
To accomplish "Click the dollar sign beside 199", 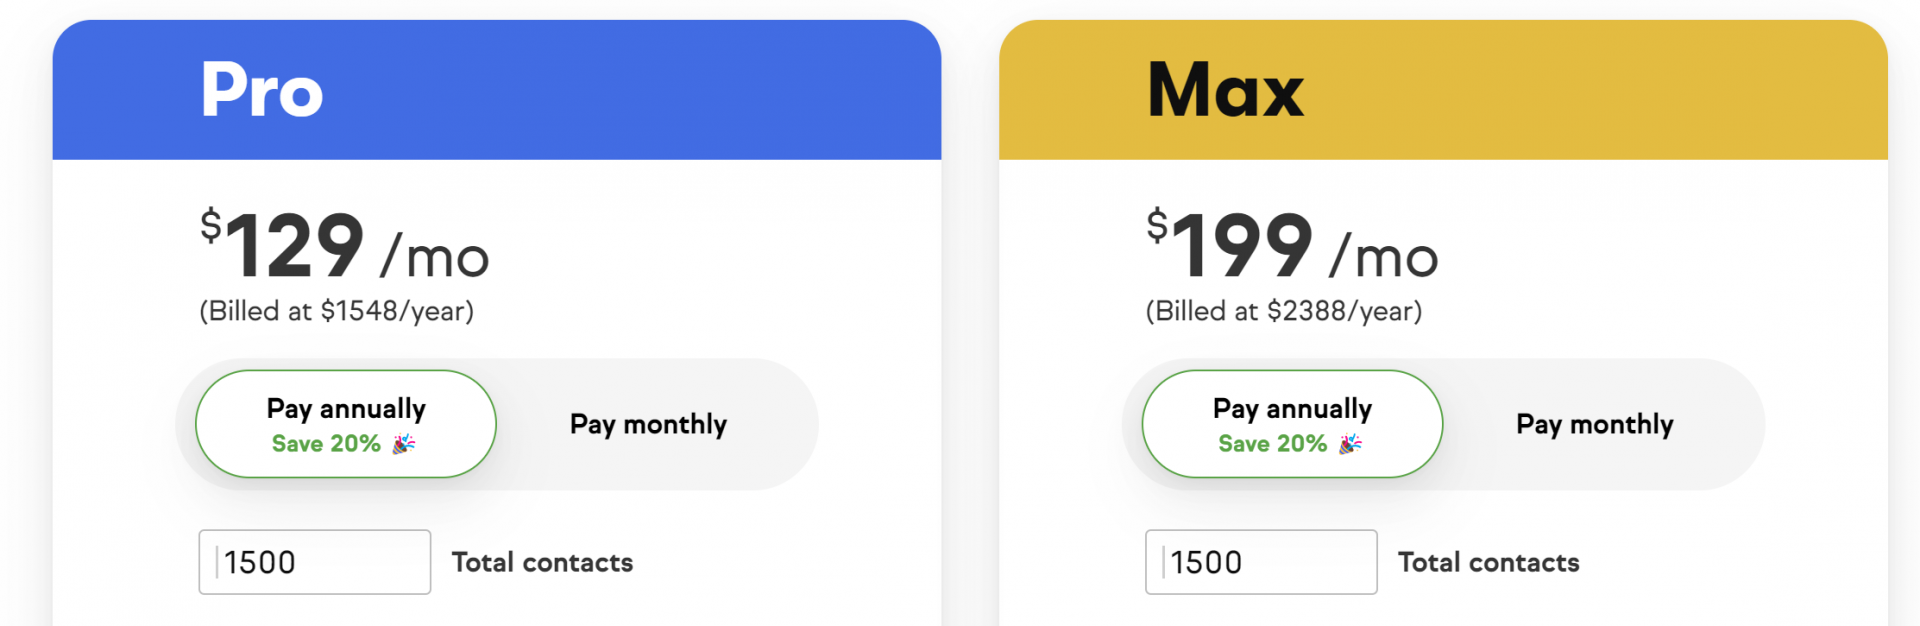I will (1157, 225).
